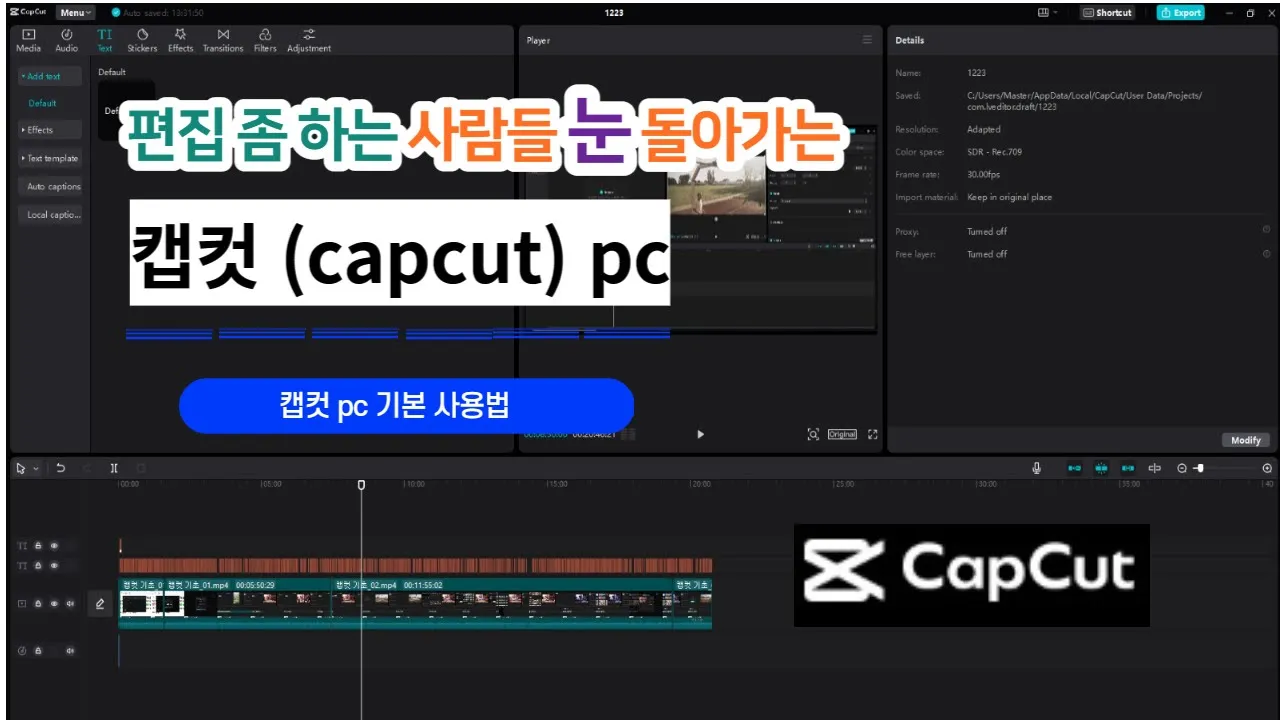The image size is (1280, 720).
Task: Undo the last action
Action: pos(61,468)
